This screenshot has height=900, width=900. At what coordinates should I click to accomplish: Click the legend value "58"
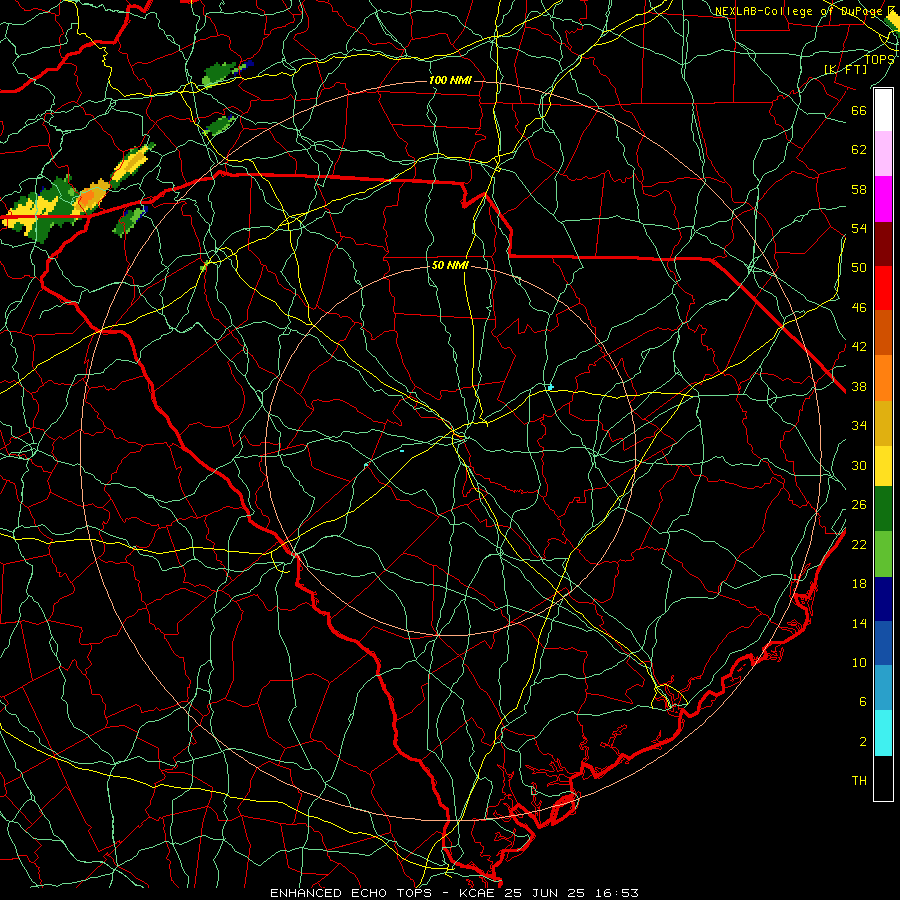859,189
